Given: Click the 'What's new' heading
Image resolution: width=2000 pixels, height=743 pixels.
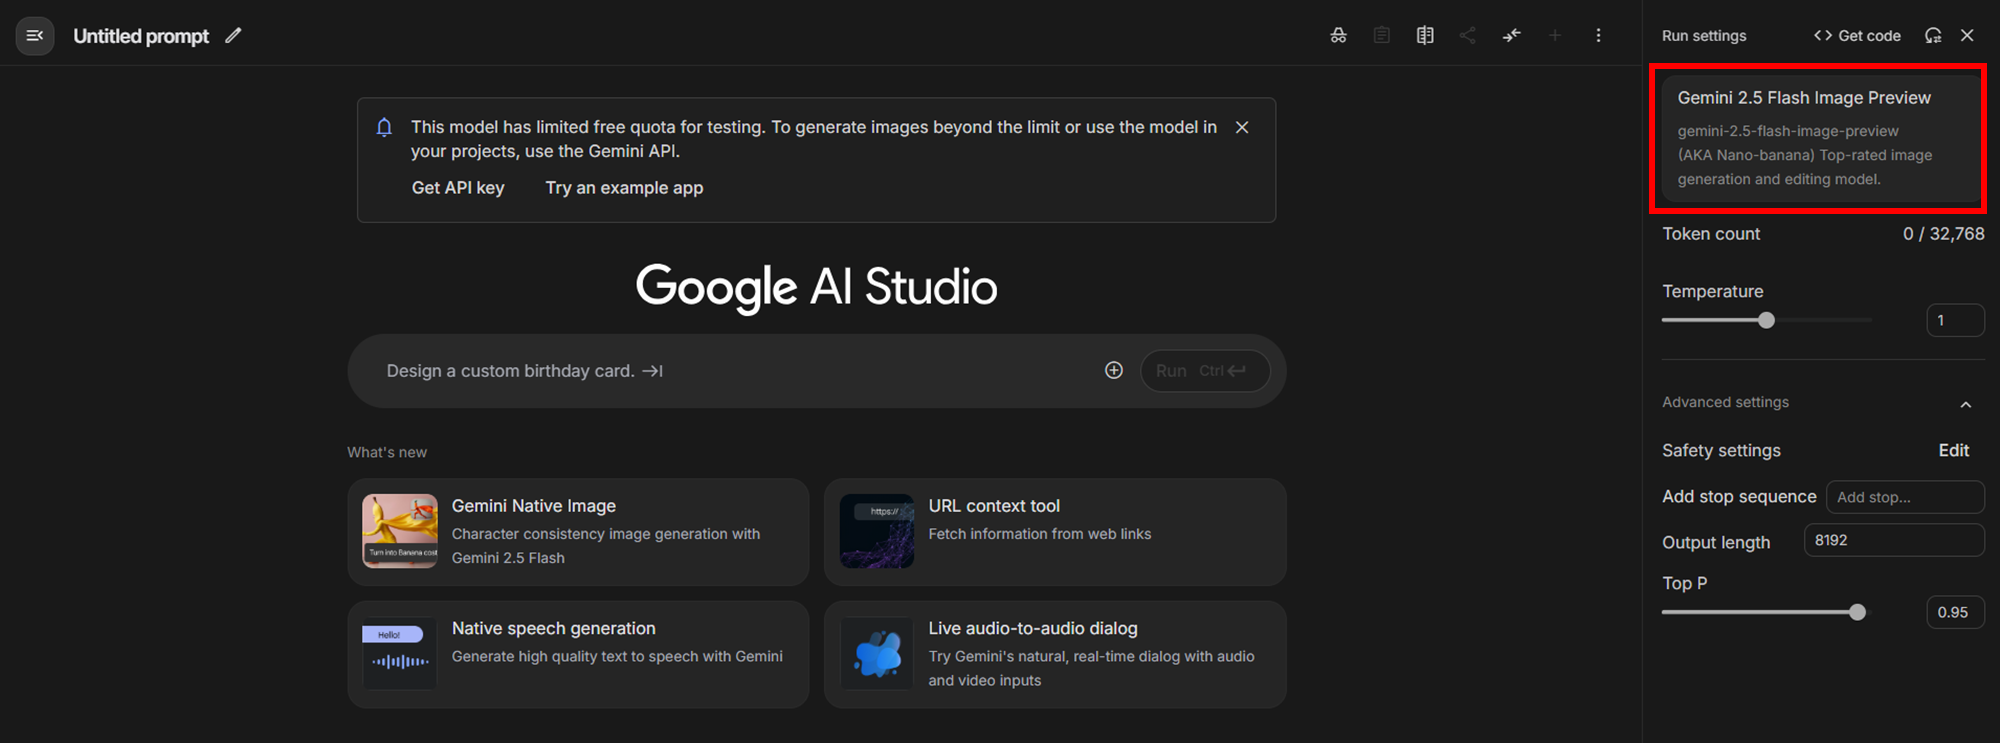Looking at the screenshot, I should pyautogui.click(x=387, y=452).
